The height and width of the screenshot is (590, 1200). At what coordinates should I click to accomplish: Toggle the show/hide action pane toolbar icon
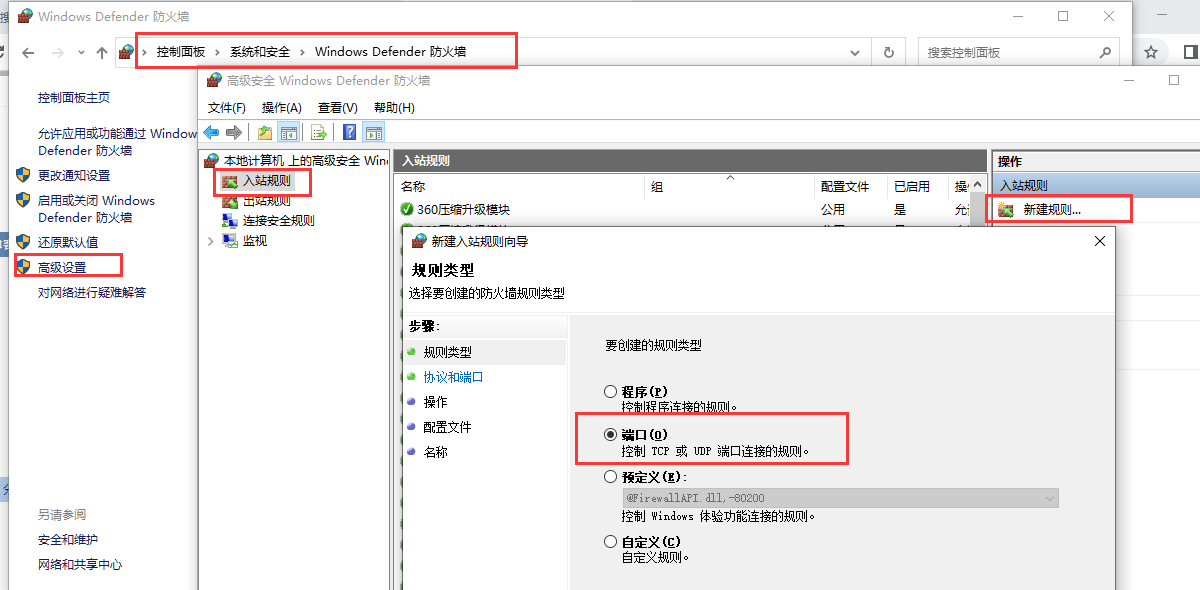pos(374,132)
